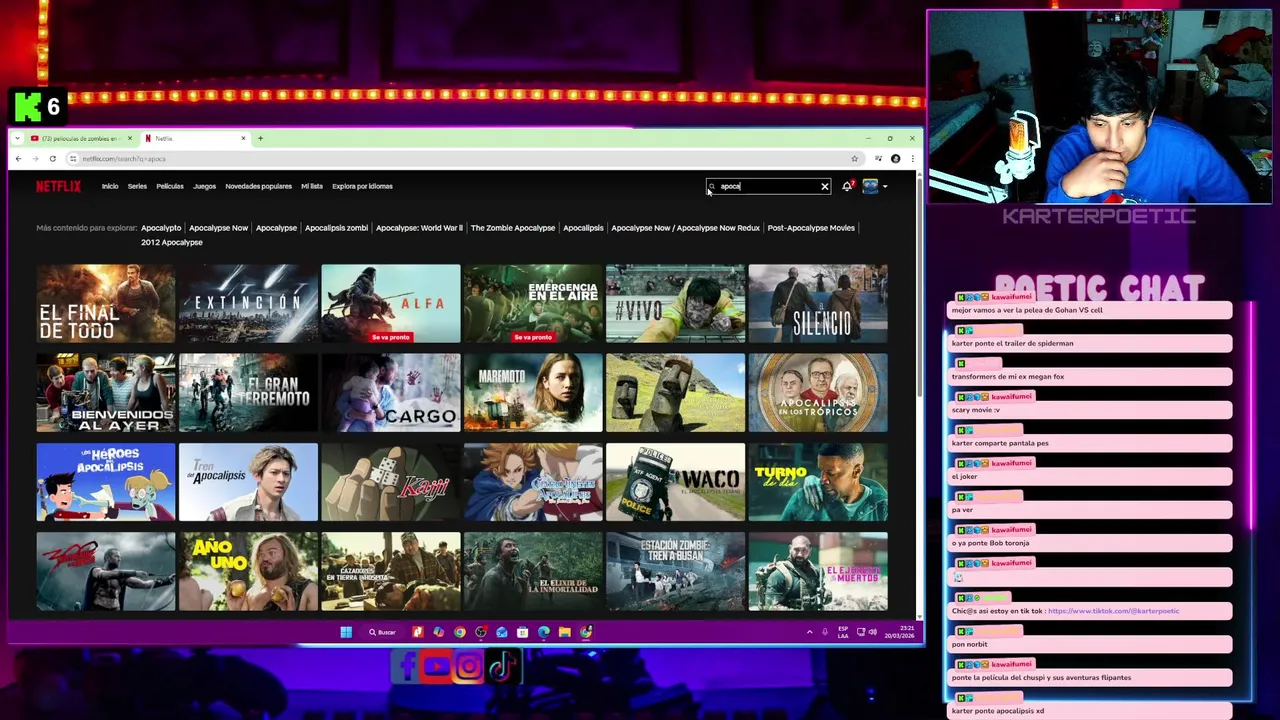This screenshot has width=1280, height=720.
Task: Open Tren del Apocalipsis card
Action: pos(248,482)
